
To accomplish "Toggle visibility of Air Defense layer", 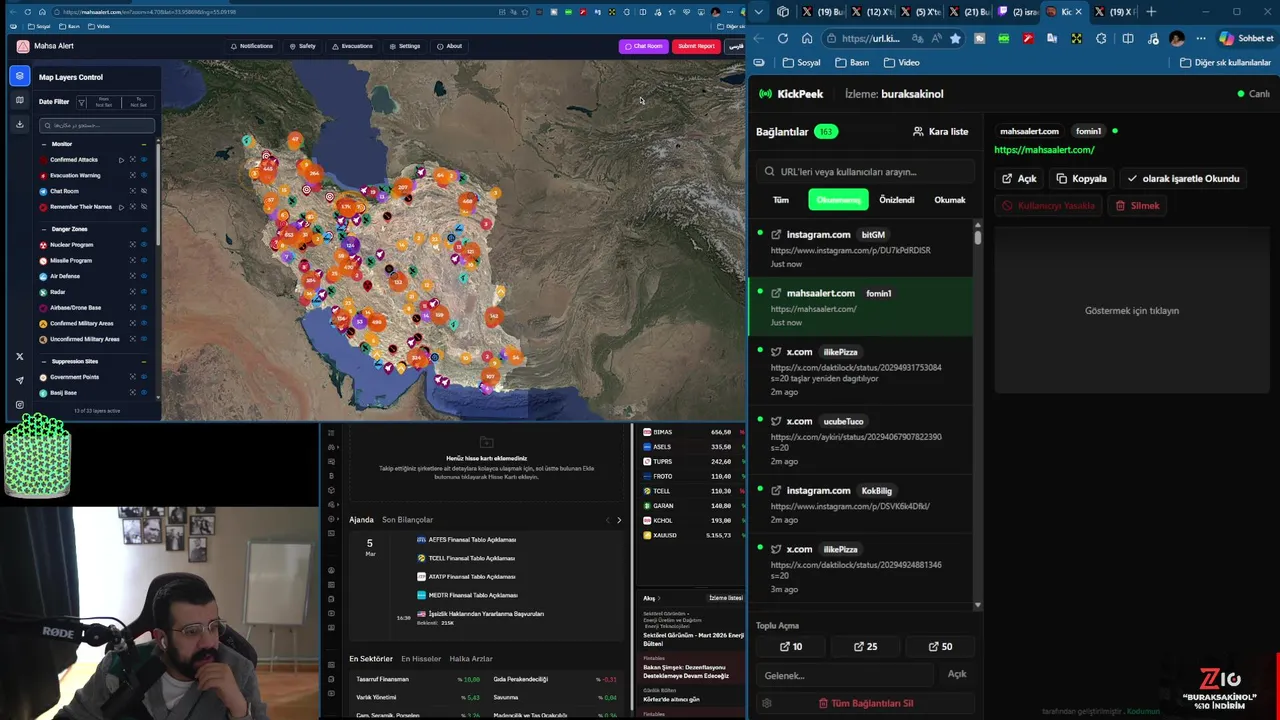I will tap(144, 276).
